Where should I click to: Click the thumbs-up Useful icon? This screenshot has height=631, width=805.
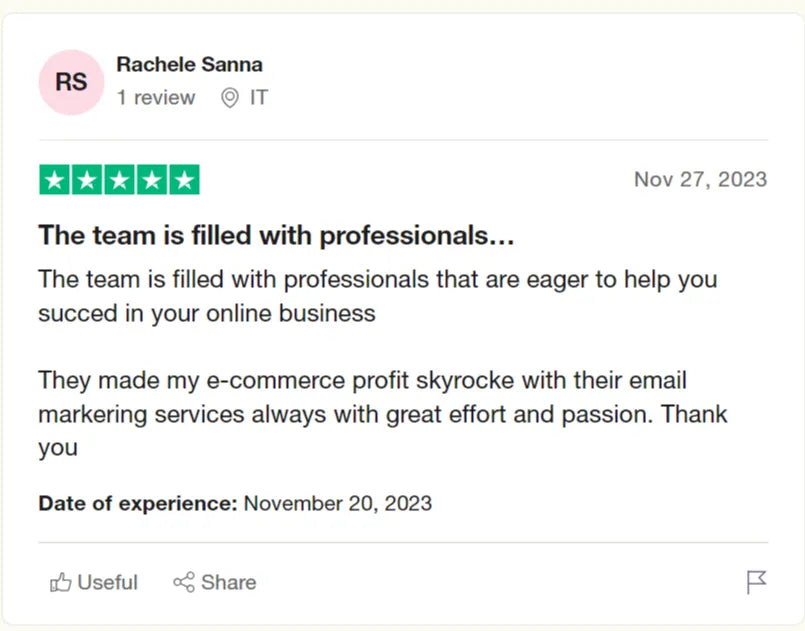(60, 582)
